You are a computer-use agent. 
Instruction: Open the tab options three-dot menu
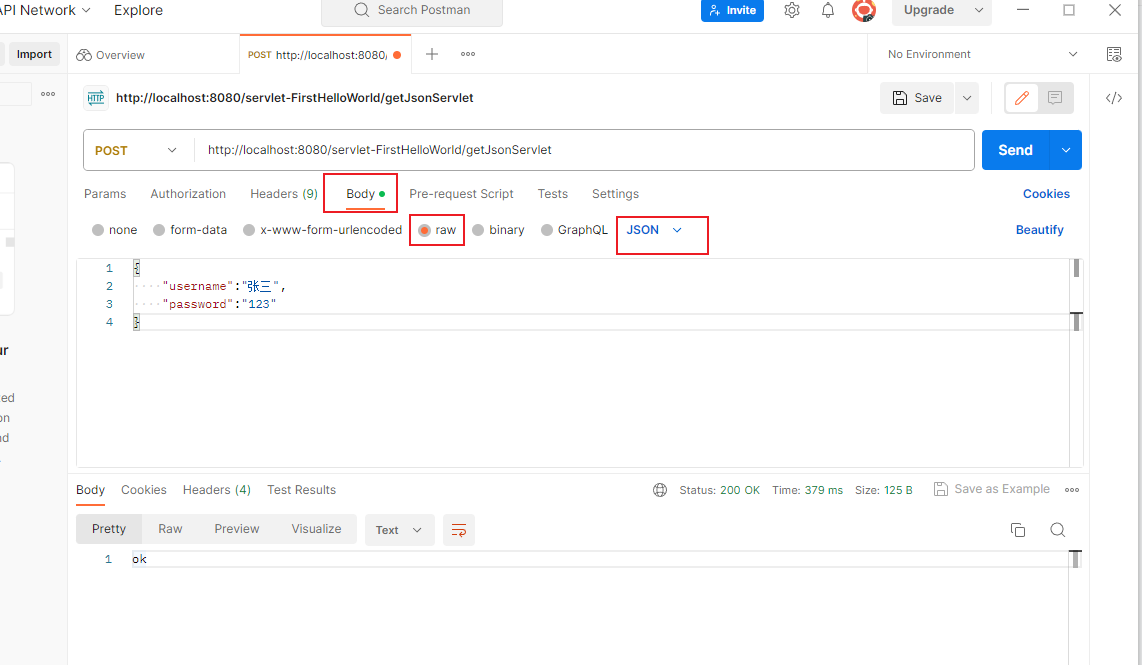(x=468, y=54)
